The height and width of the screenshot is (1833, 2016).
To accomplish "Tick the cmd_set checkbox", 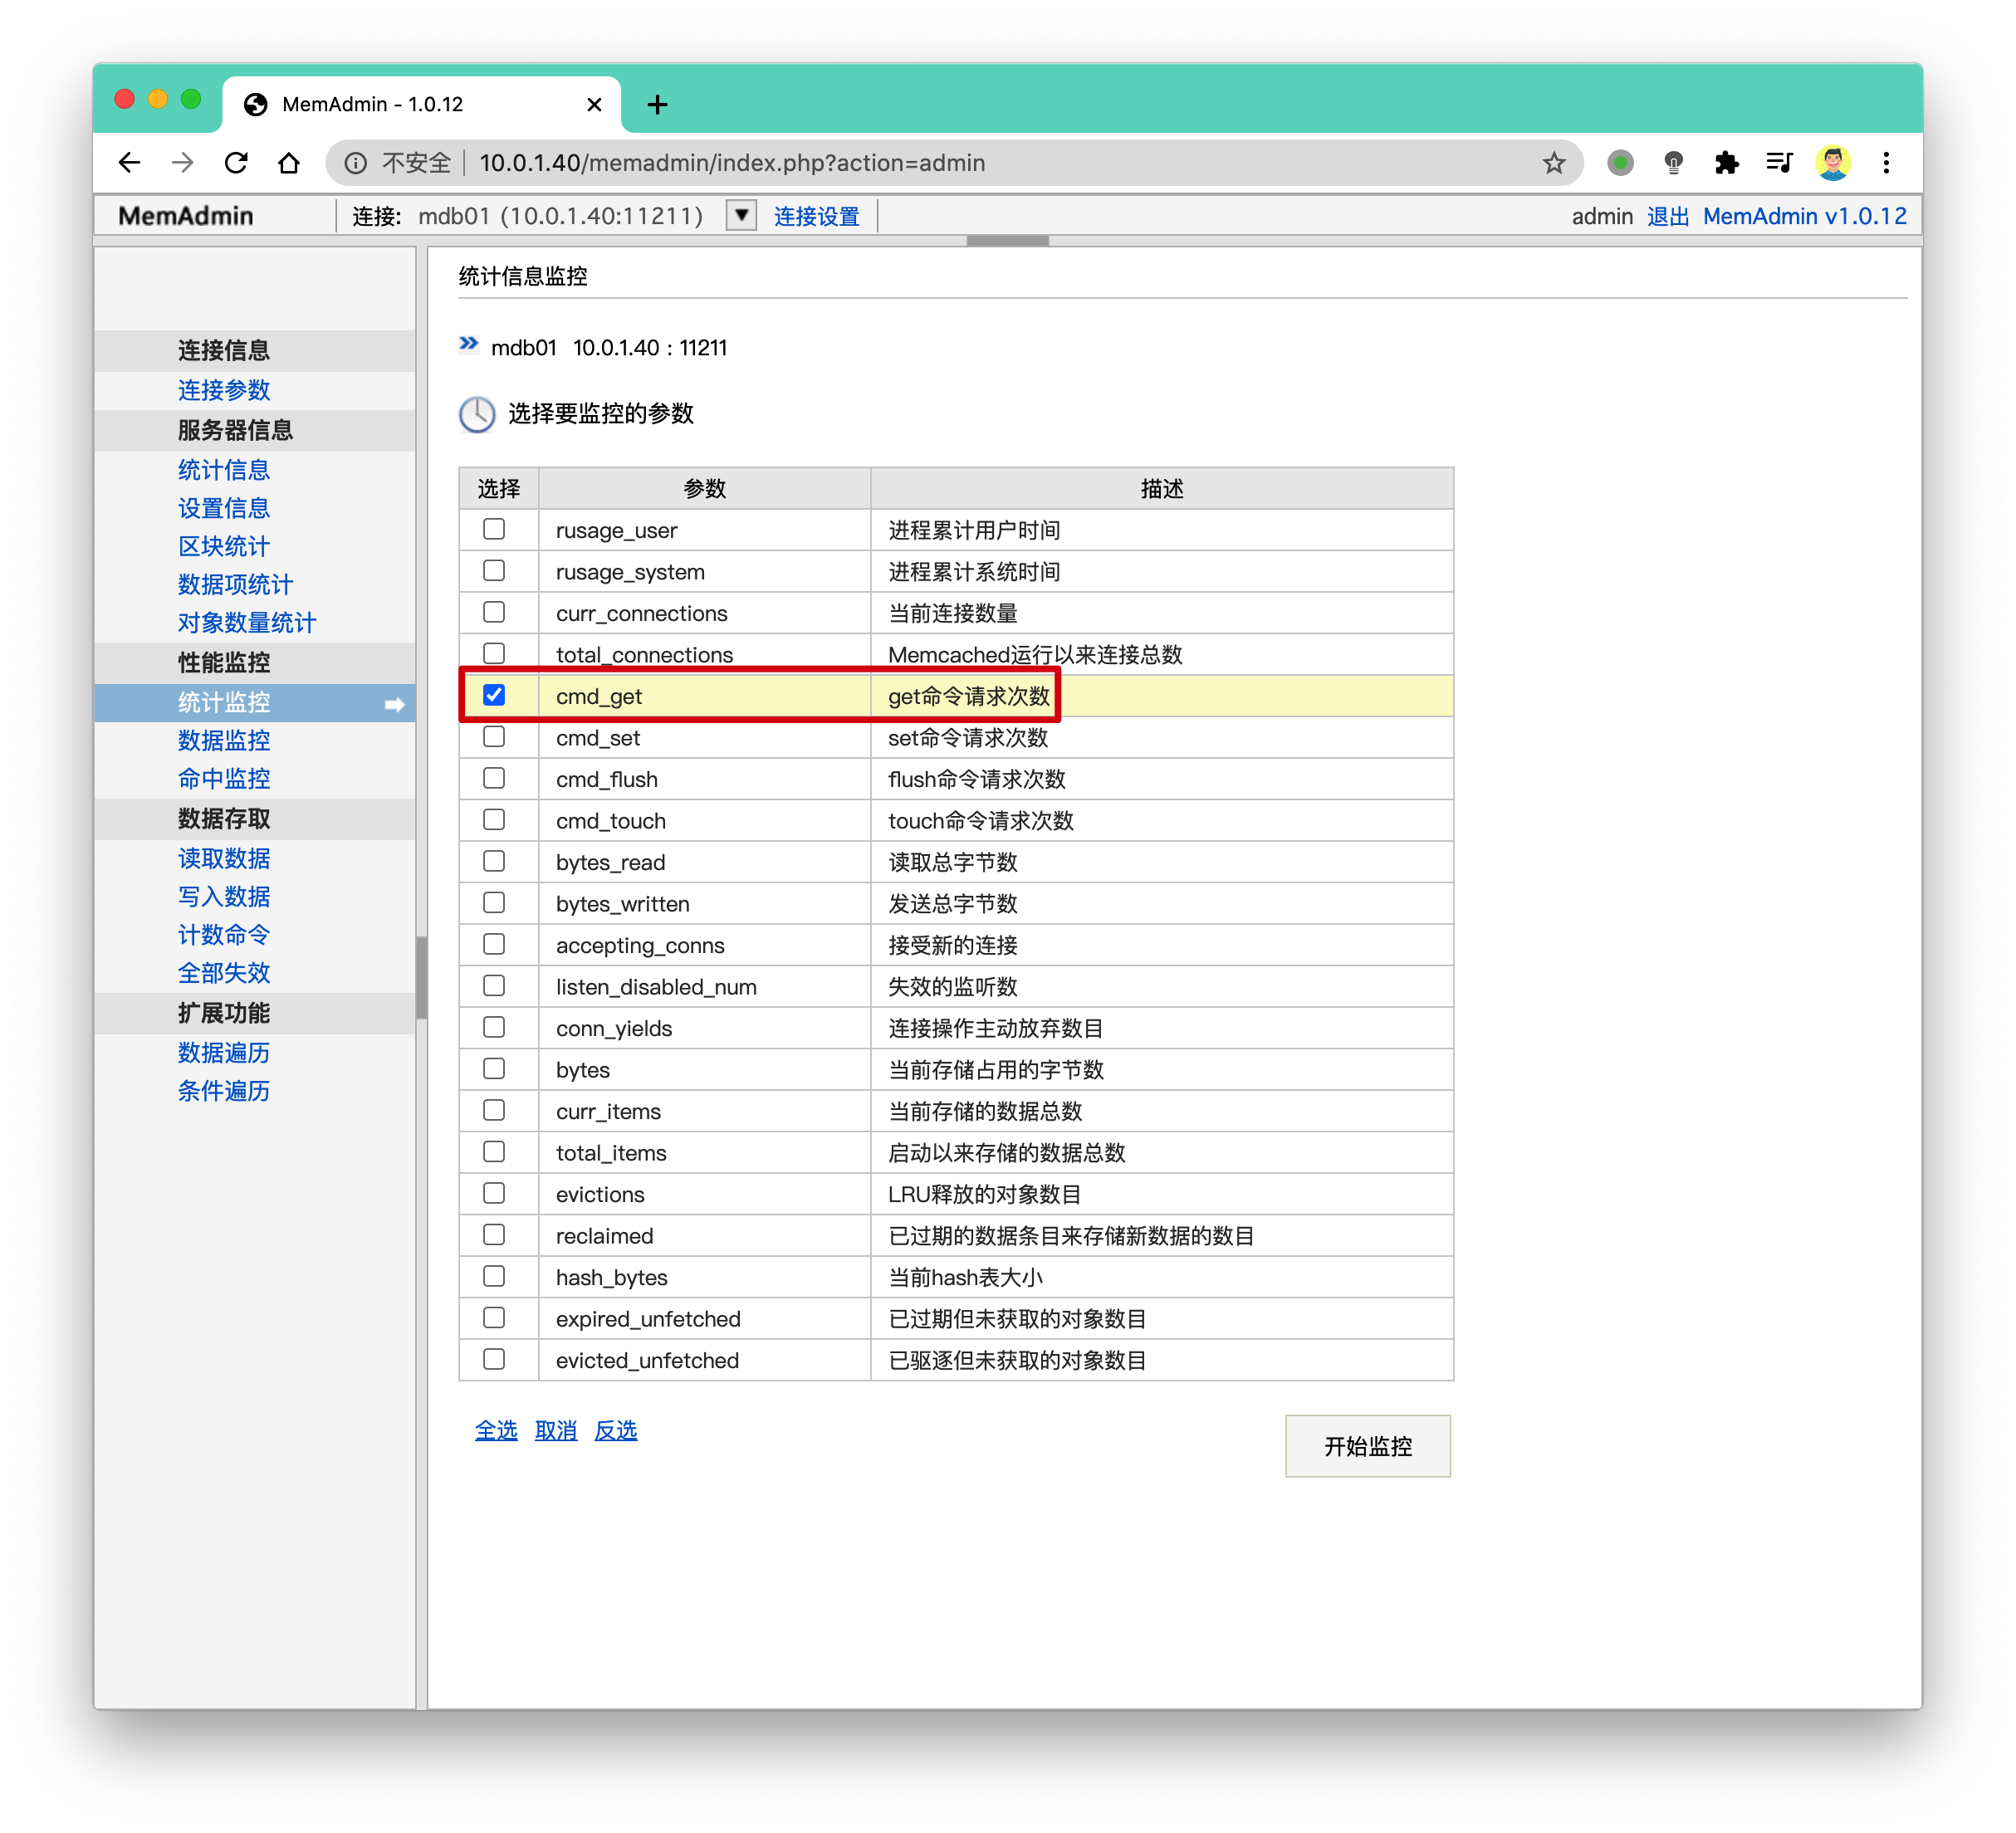I will [x=494, y=737].
